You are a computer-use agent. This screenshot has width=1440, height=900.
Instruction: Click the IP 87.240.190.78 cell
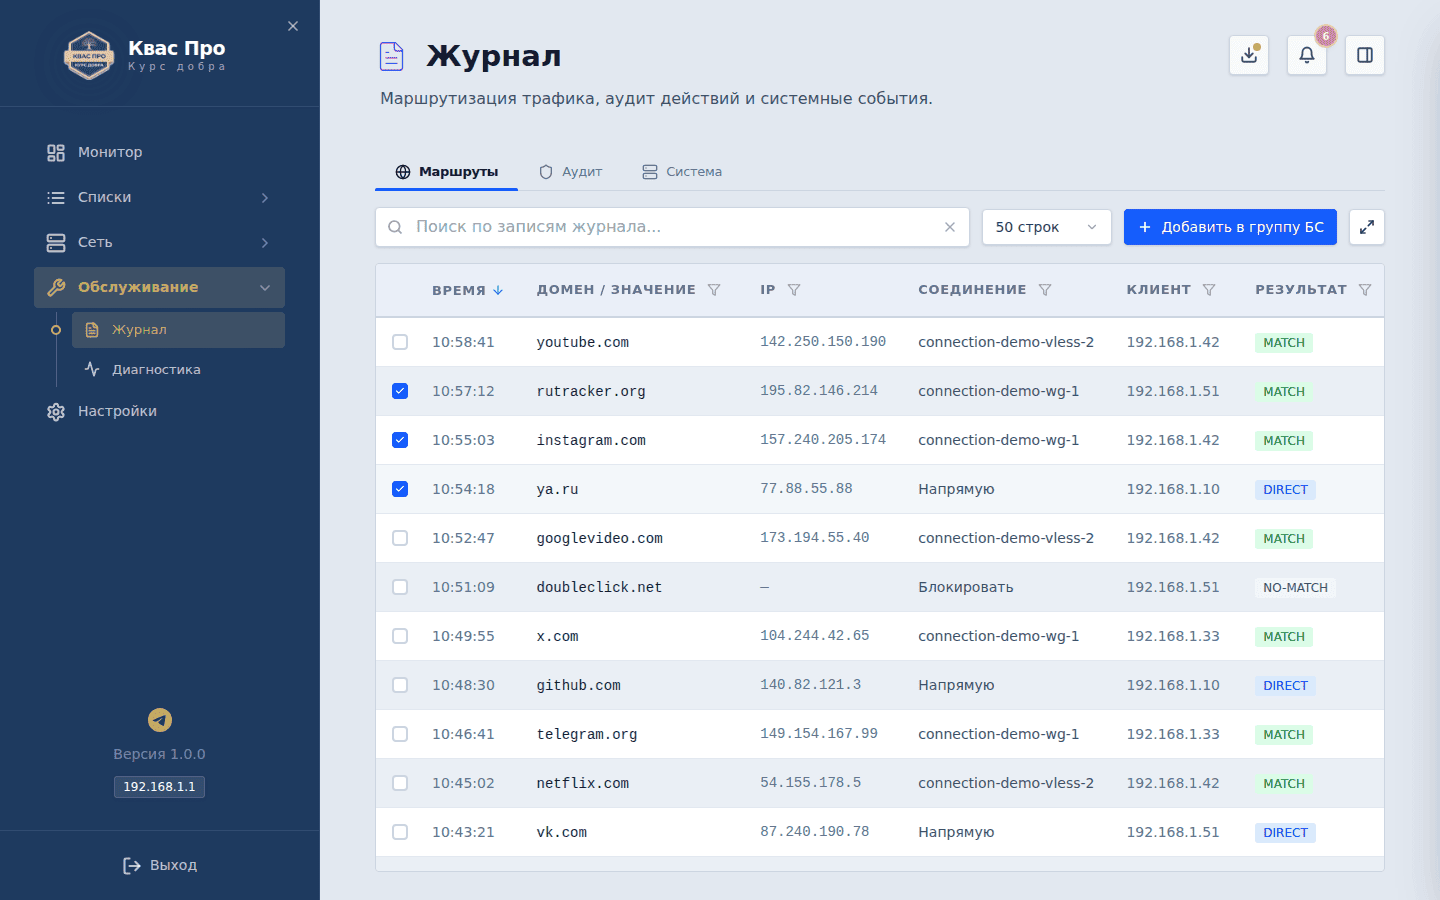tap(814, 832)
